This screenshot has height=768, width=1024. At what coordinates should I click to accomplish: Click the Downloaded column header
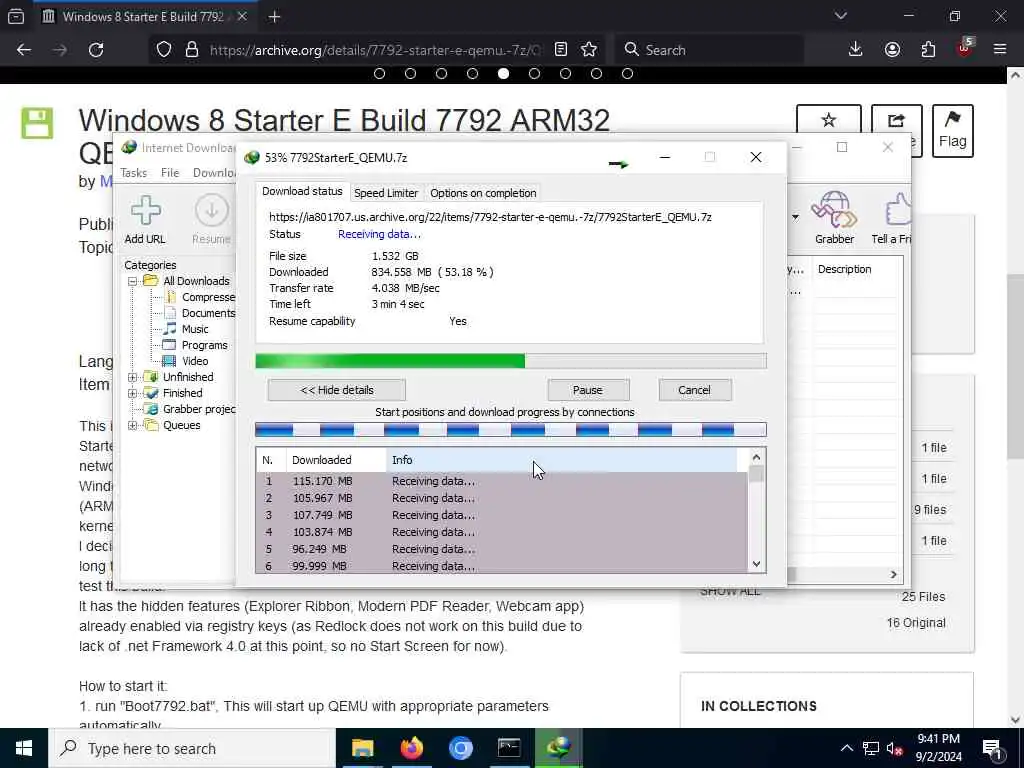tap(336, 460)
